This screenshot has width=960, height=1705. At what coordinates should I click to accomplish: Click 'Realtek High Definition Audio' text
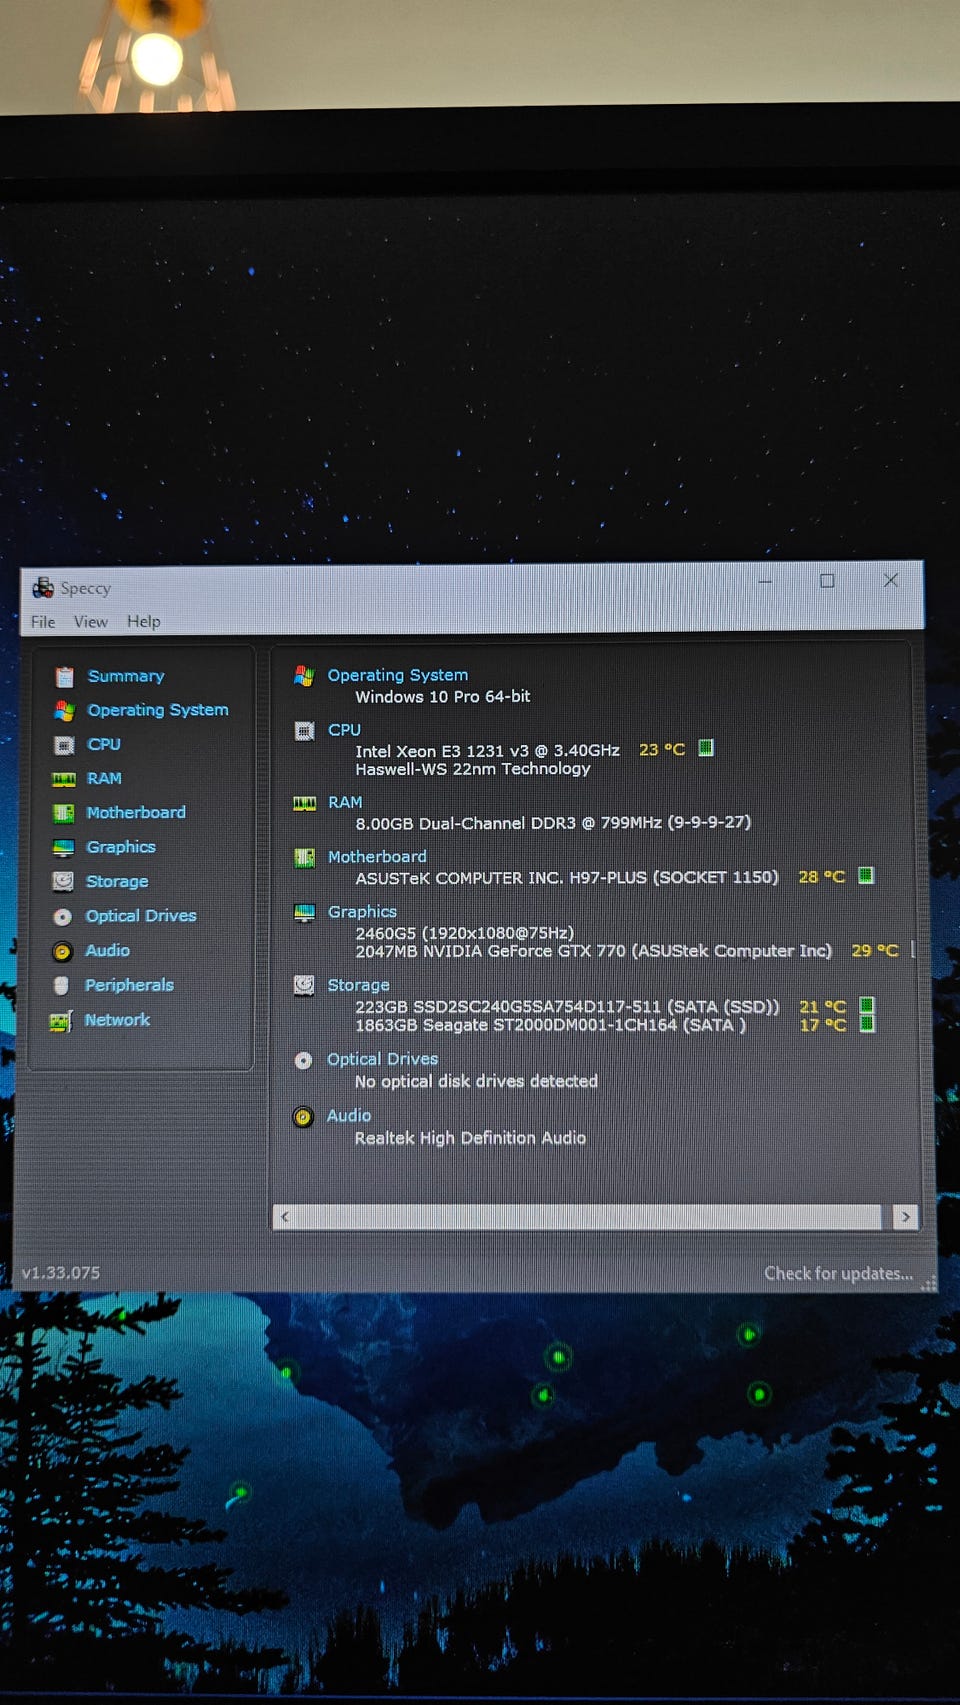coord(470,1138)
